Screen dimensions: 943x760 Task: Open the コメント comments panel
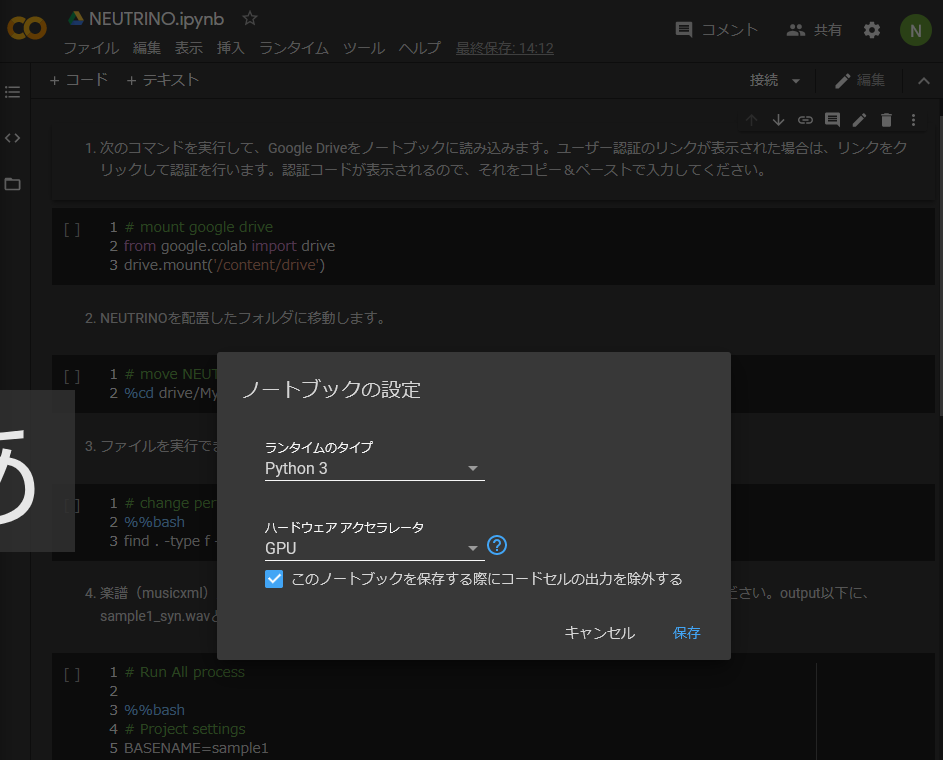click(717, 29)
